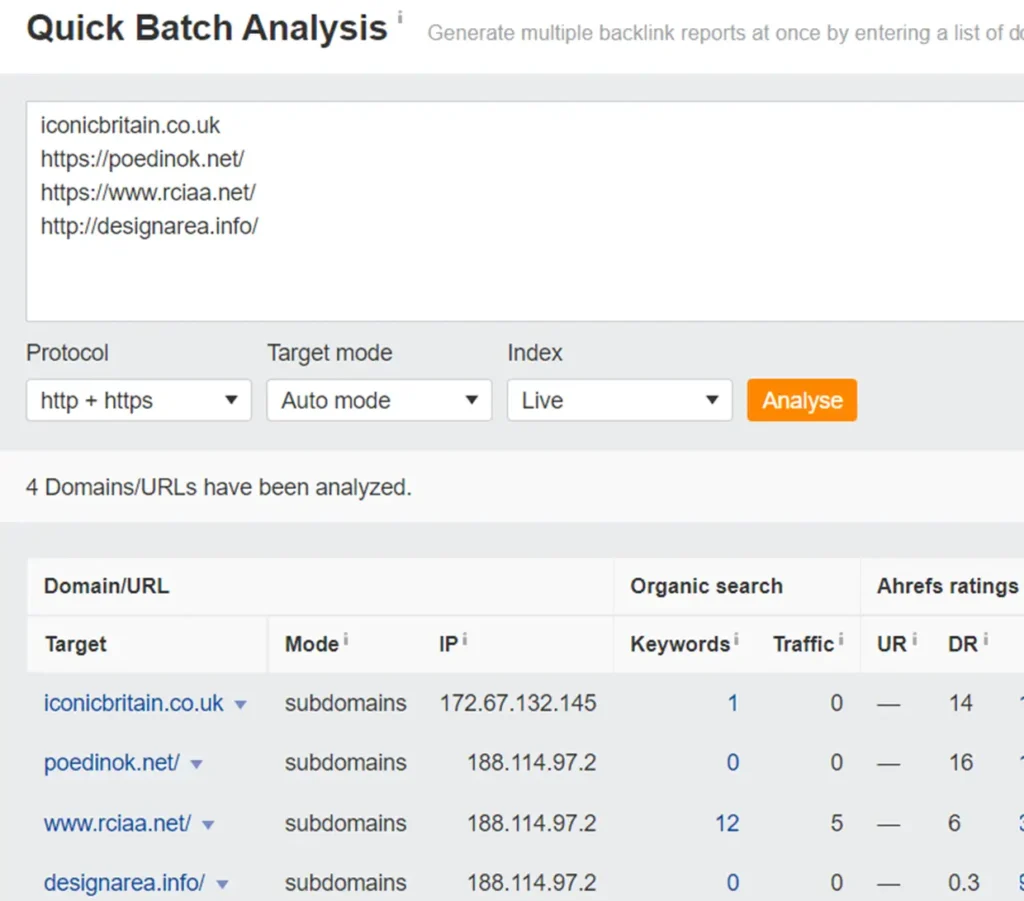Expand the arrow menu next to designarea.info/
The height and width of the screenshot is (901, 1024).
[222, 884]
